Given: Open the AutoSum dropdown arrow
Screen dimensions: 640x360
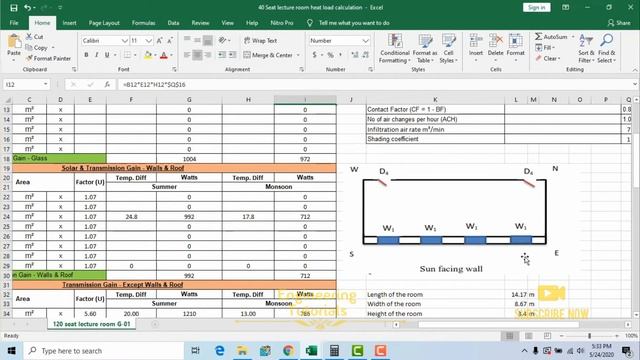Looking at the screenshot, I should 573,37.
